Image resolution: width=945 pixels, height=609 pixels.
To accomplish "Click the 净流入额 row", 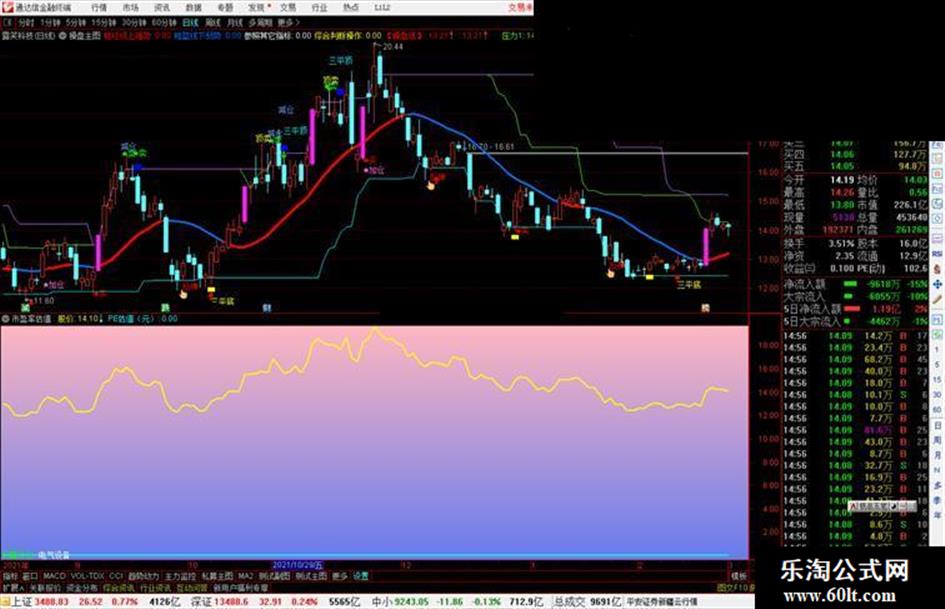I will [x=856, y=283].
